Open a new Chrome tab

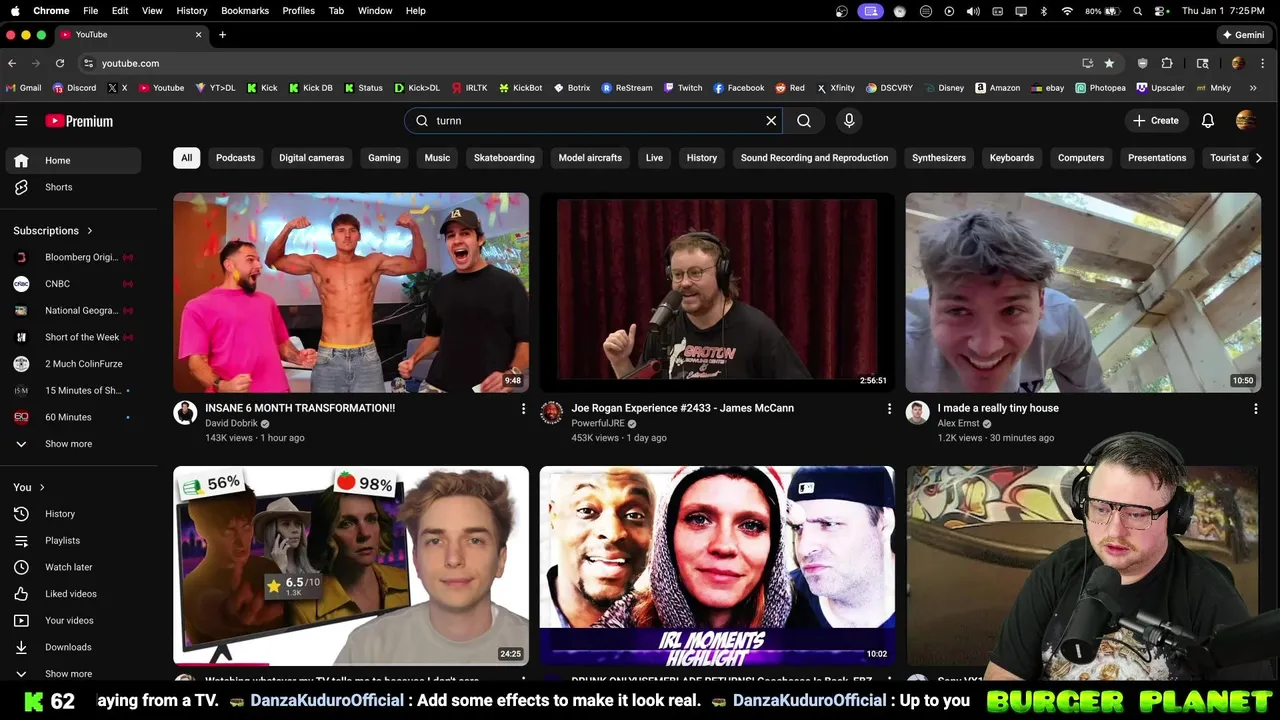pos(222,35)
